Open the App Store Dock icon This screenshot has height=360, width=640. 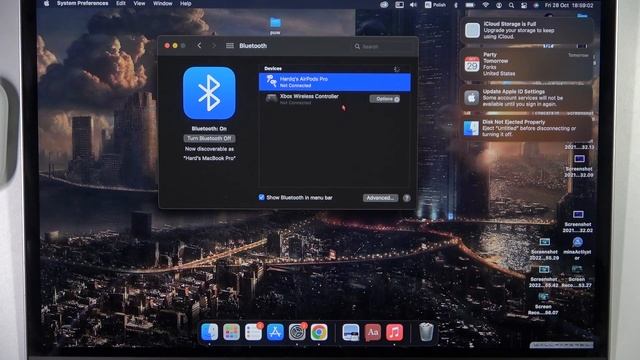(275, 332)
